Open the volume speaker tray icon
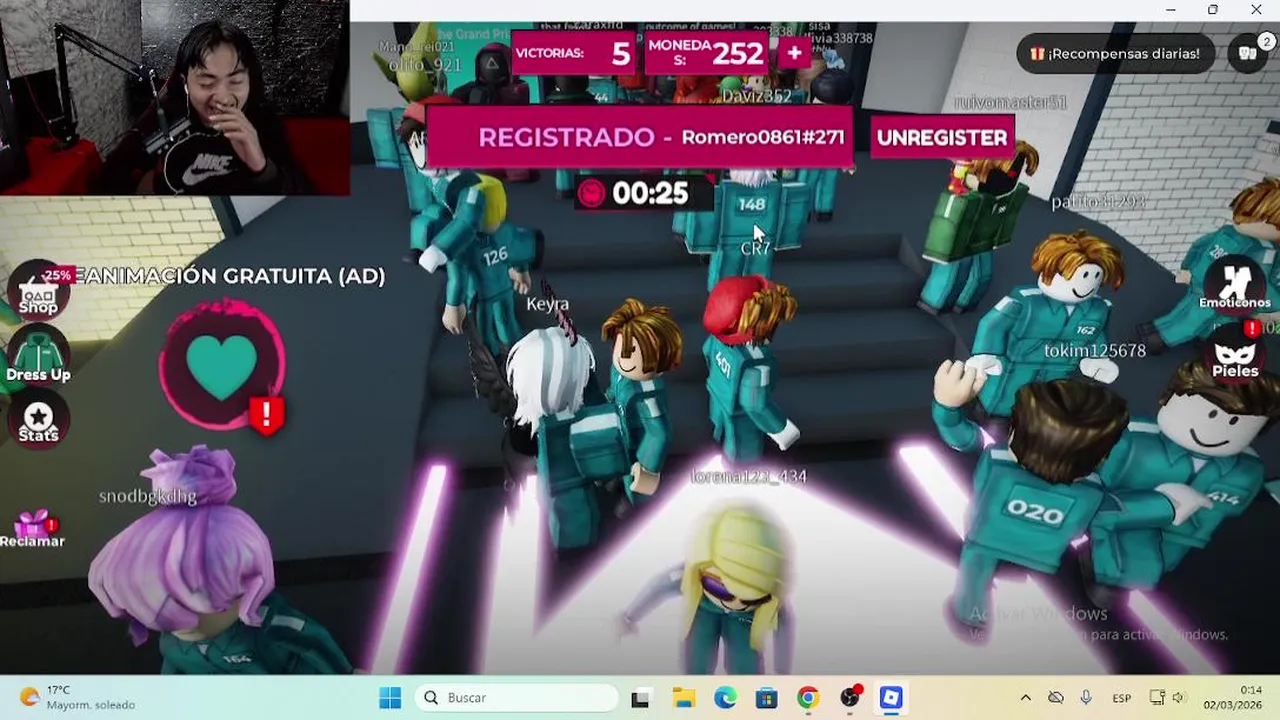 click(1178, 698)
